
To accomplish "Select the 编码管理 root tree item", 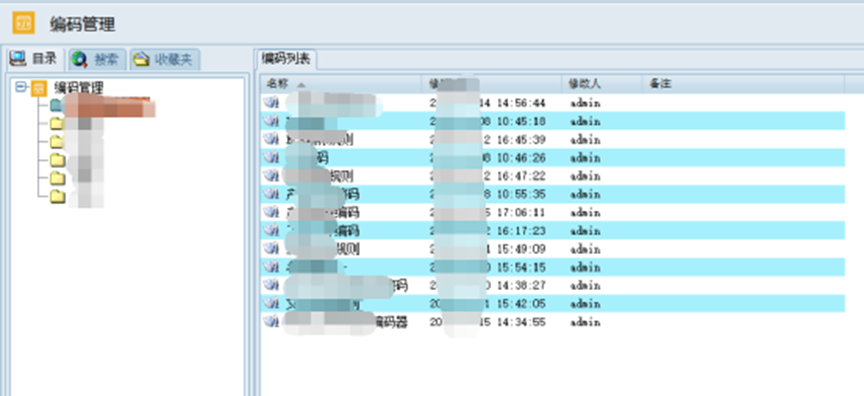I will [x=79, y=88].
